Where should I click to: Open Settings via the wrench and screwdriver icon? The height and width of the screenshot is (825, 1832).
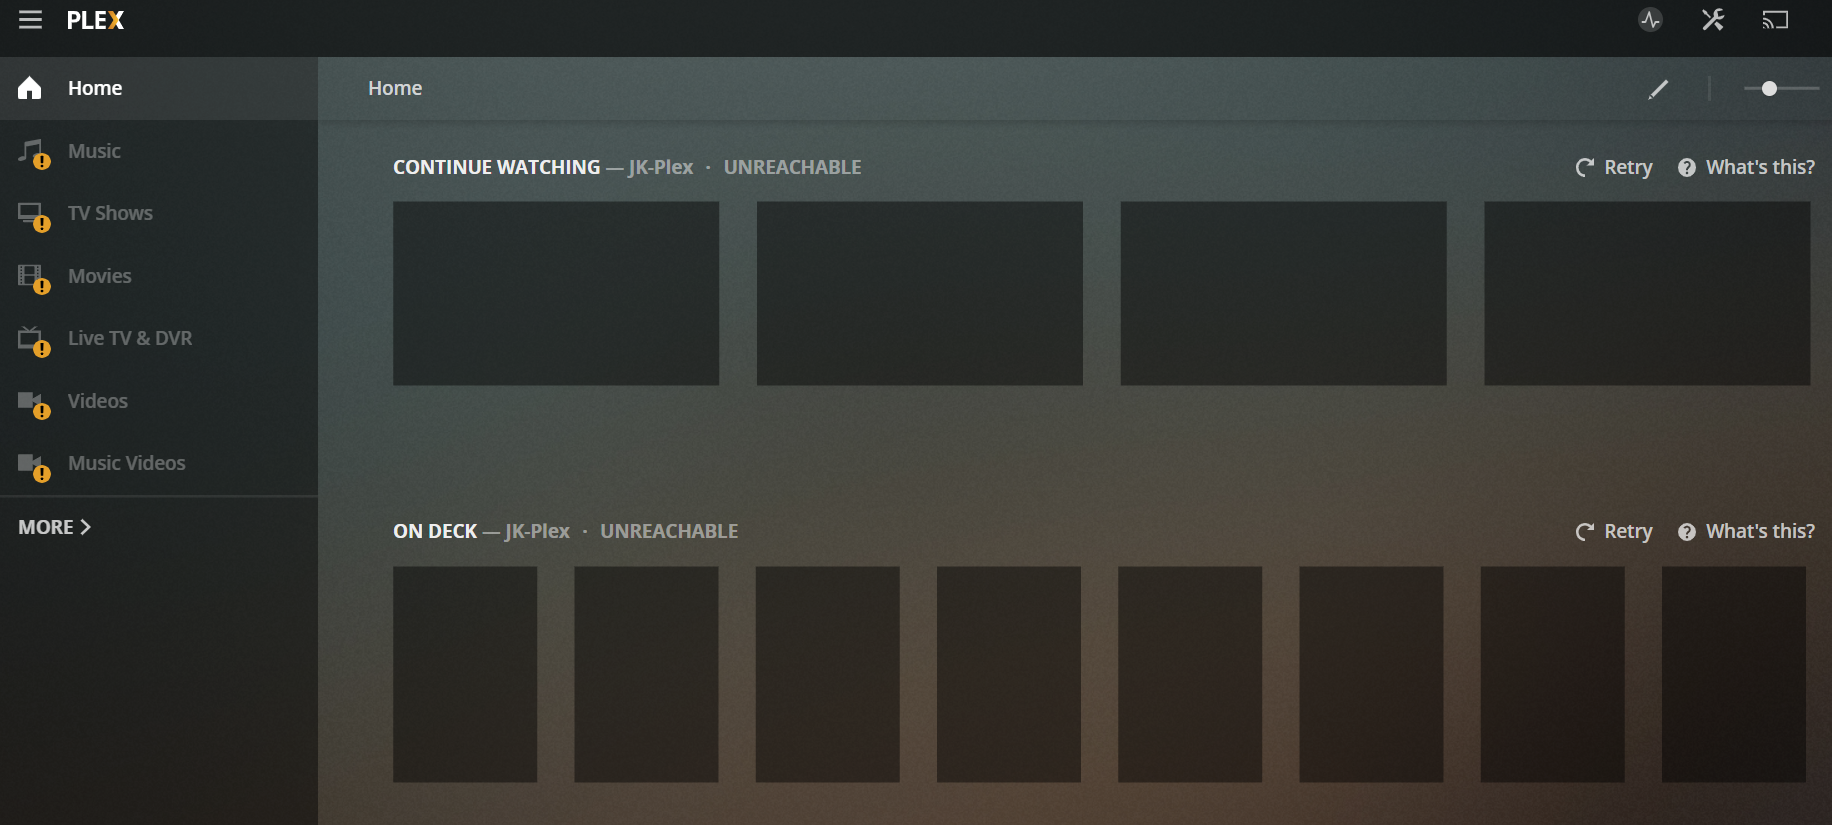[1713, 19]
